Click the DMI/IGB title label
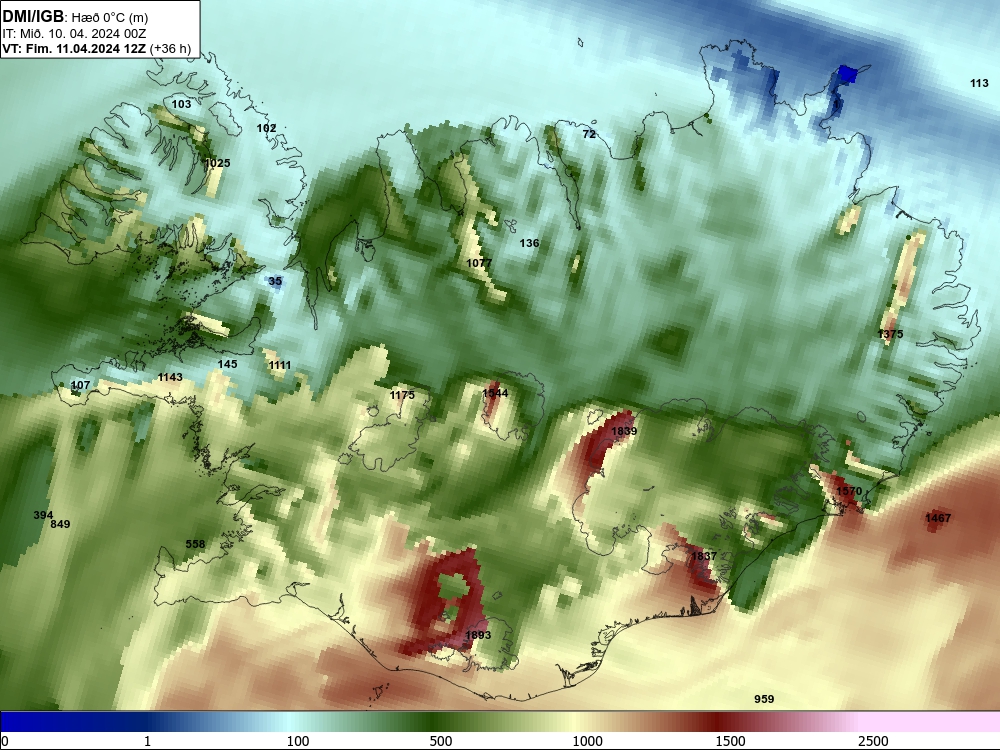The width and height of the screenshot is (1000, 750). pos(33,17)
